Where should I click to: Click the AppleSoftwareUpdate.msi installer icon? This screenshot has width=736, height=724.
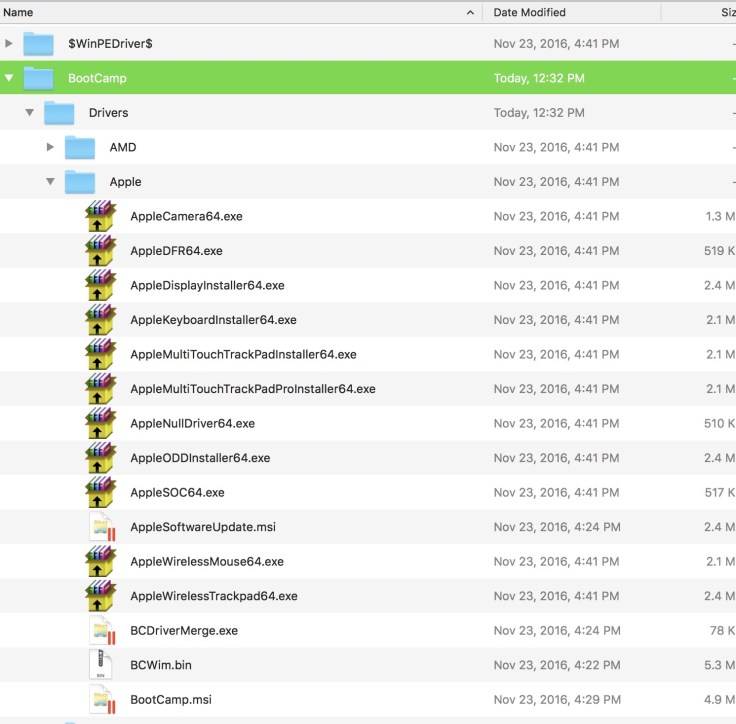click(x=101, y=527)
